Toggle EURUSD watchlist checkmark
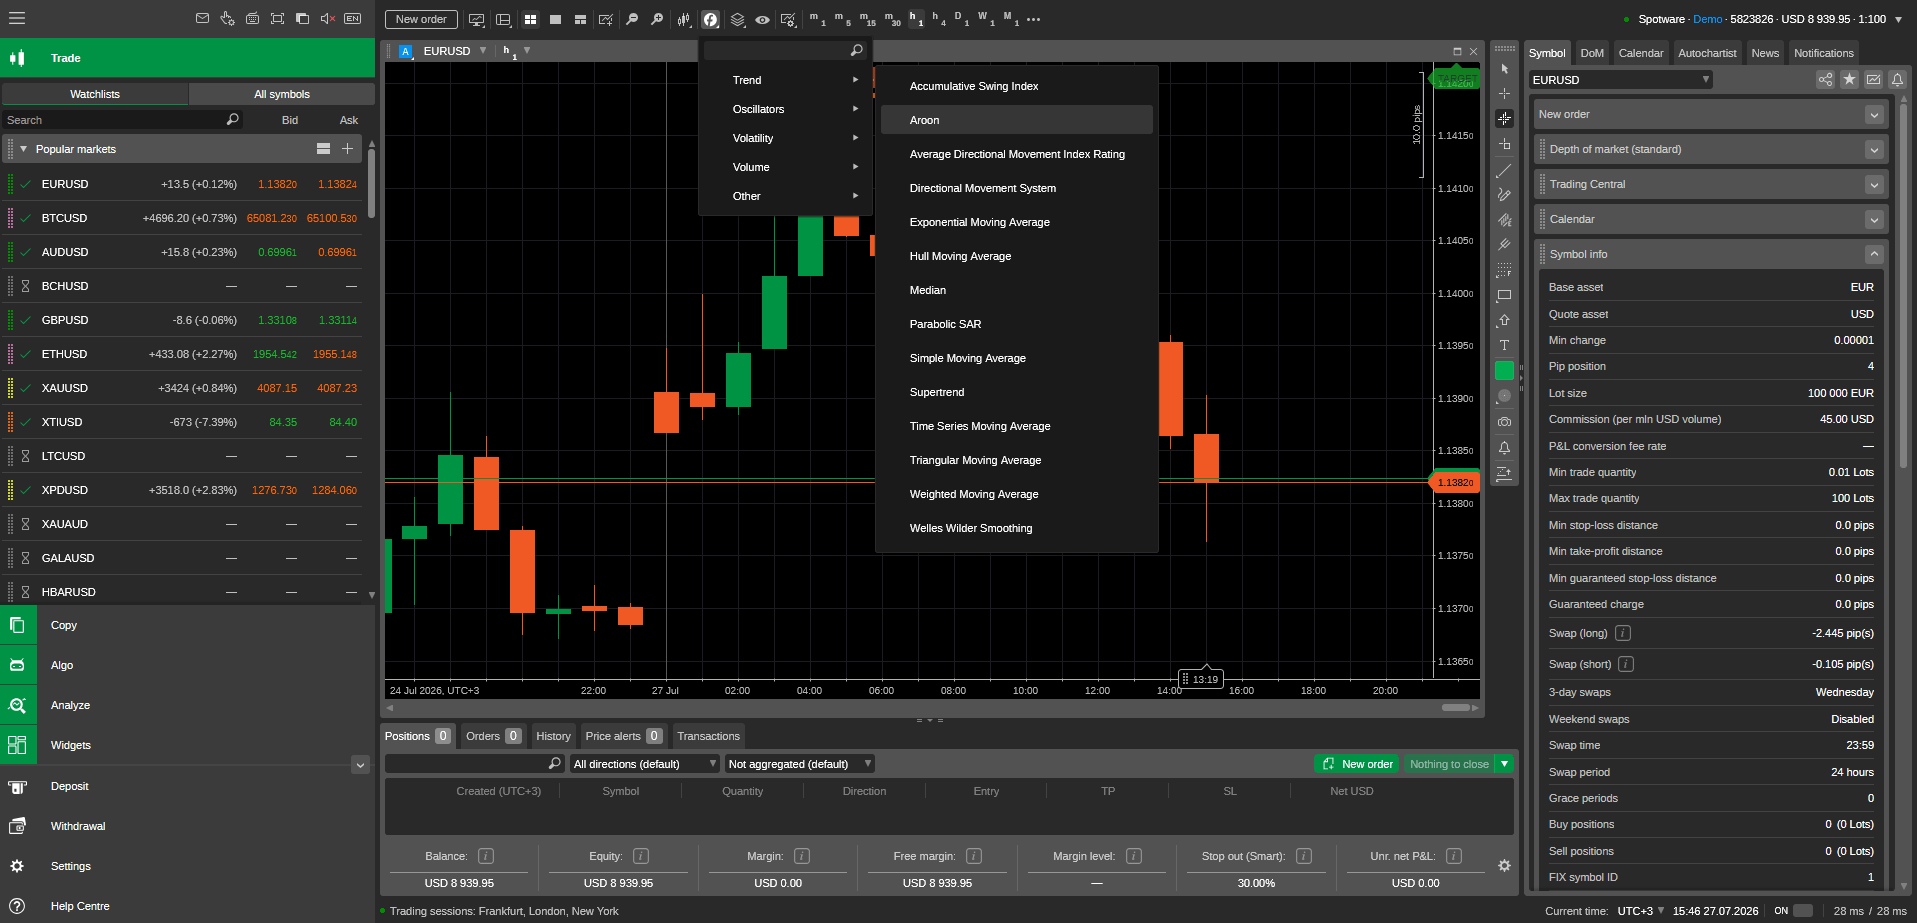 pyautogui.click(x=25, y=184)
